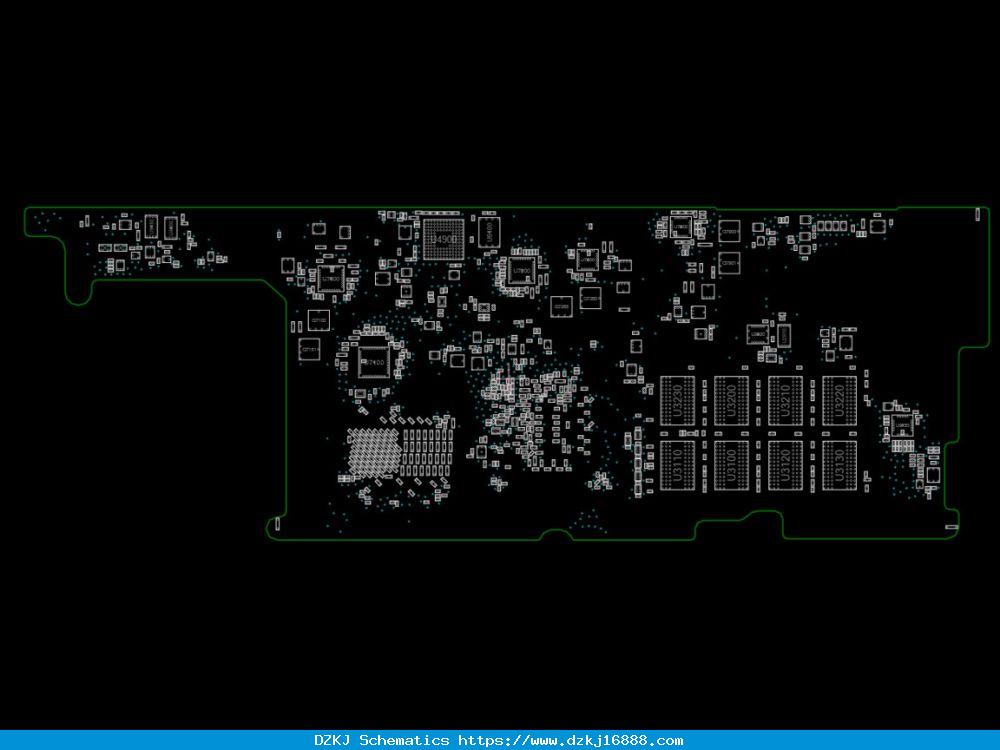Select the U3110 memory chip footprint
The height and width of the screenshot is (750, 1000).
pyautogui.click(x=677, y=466)
